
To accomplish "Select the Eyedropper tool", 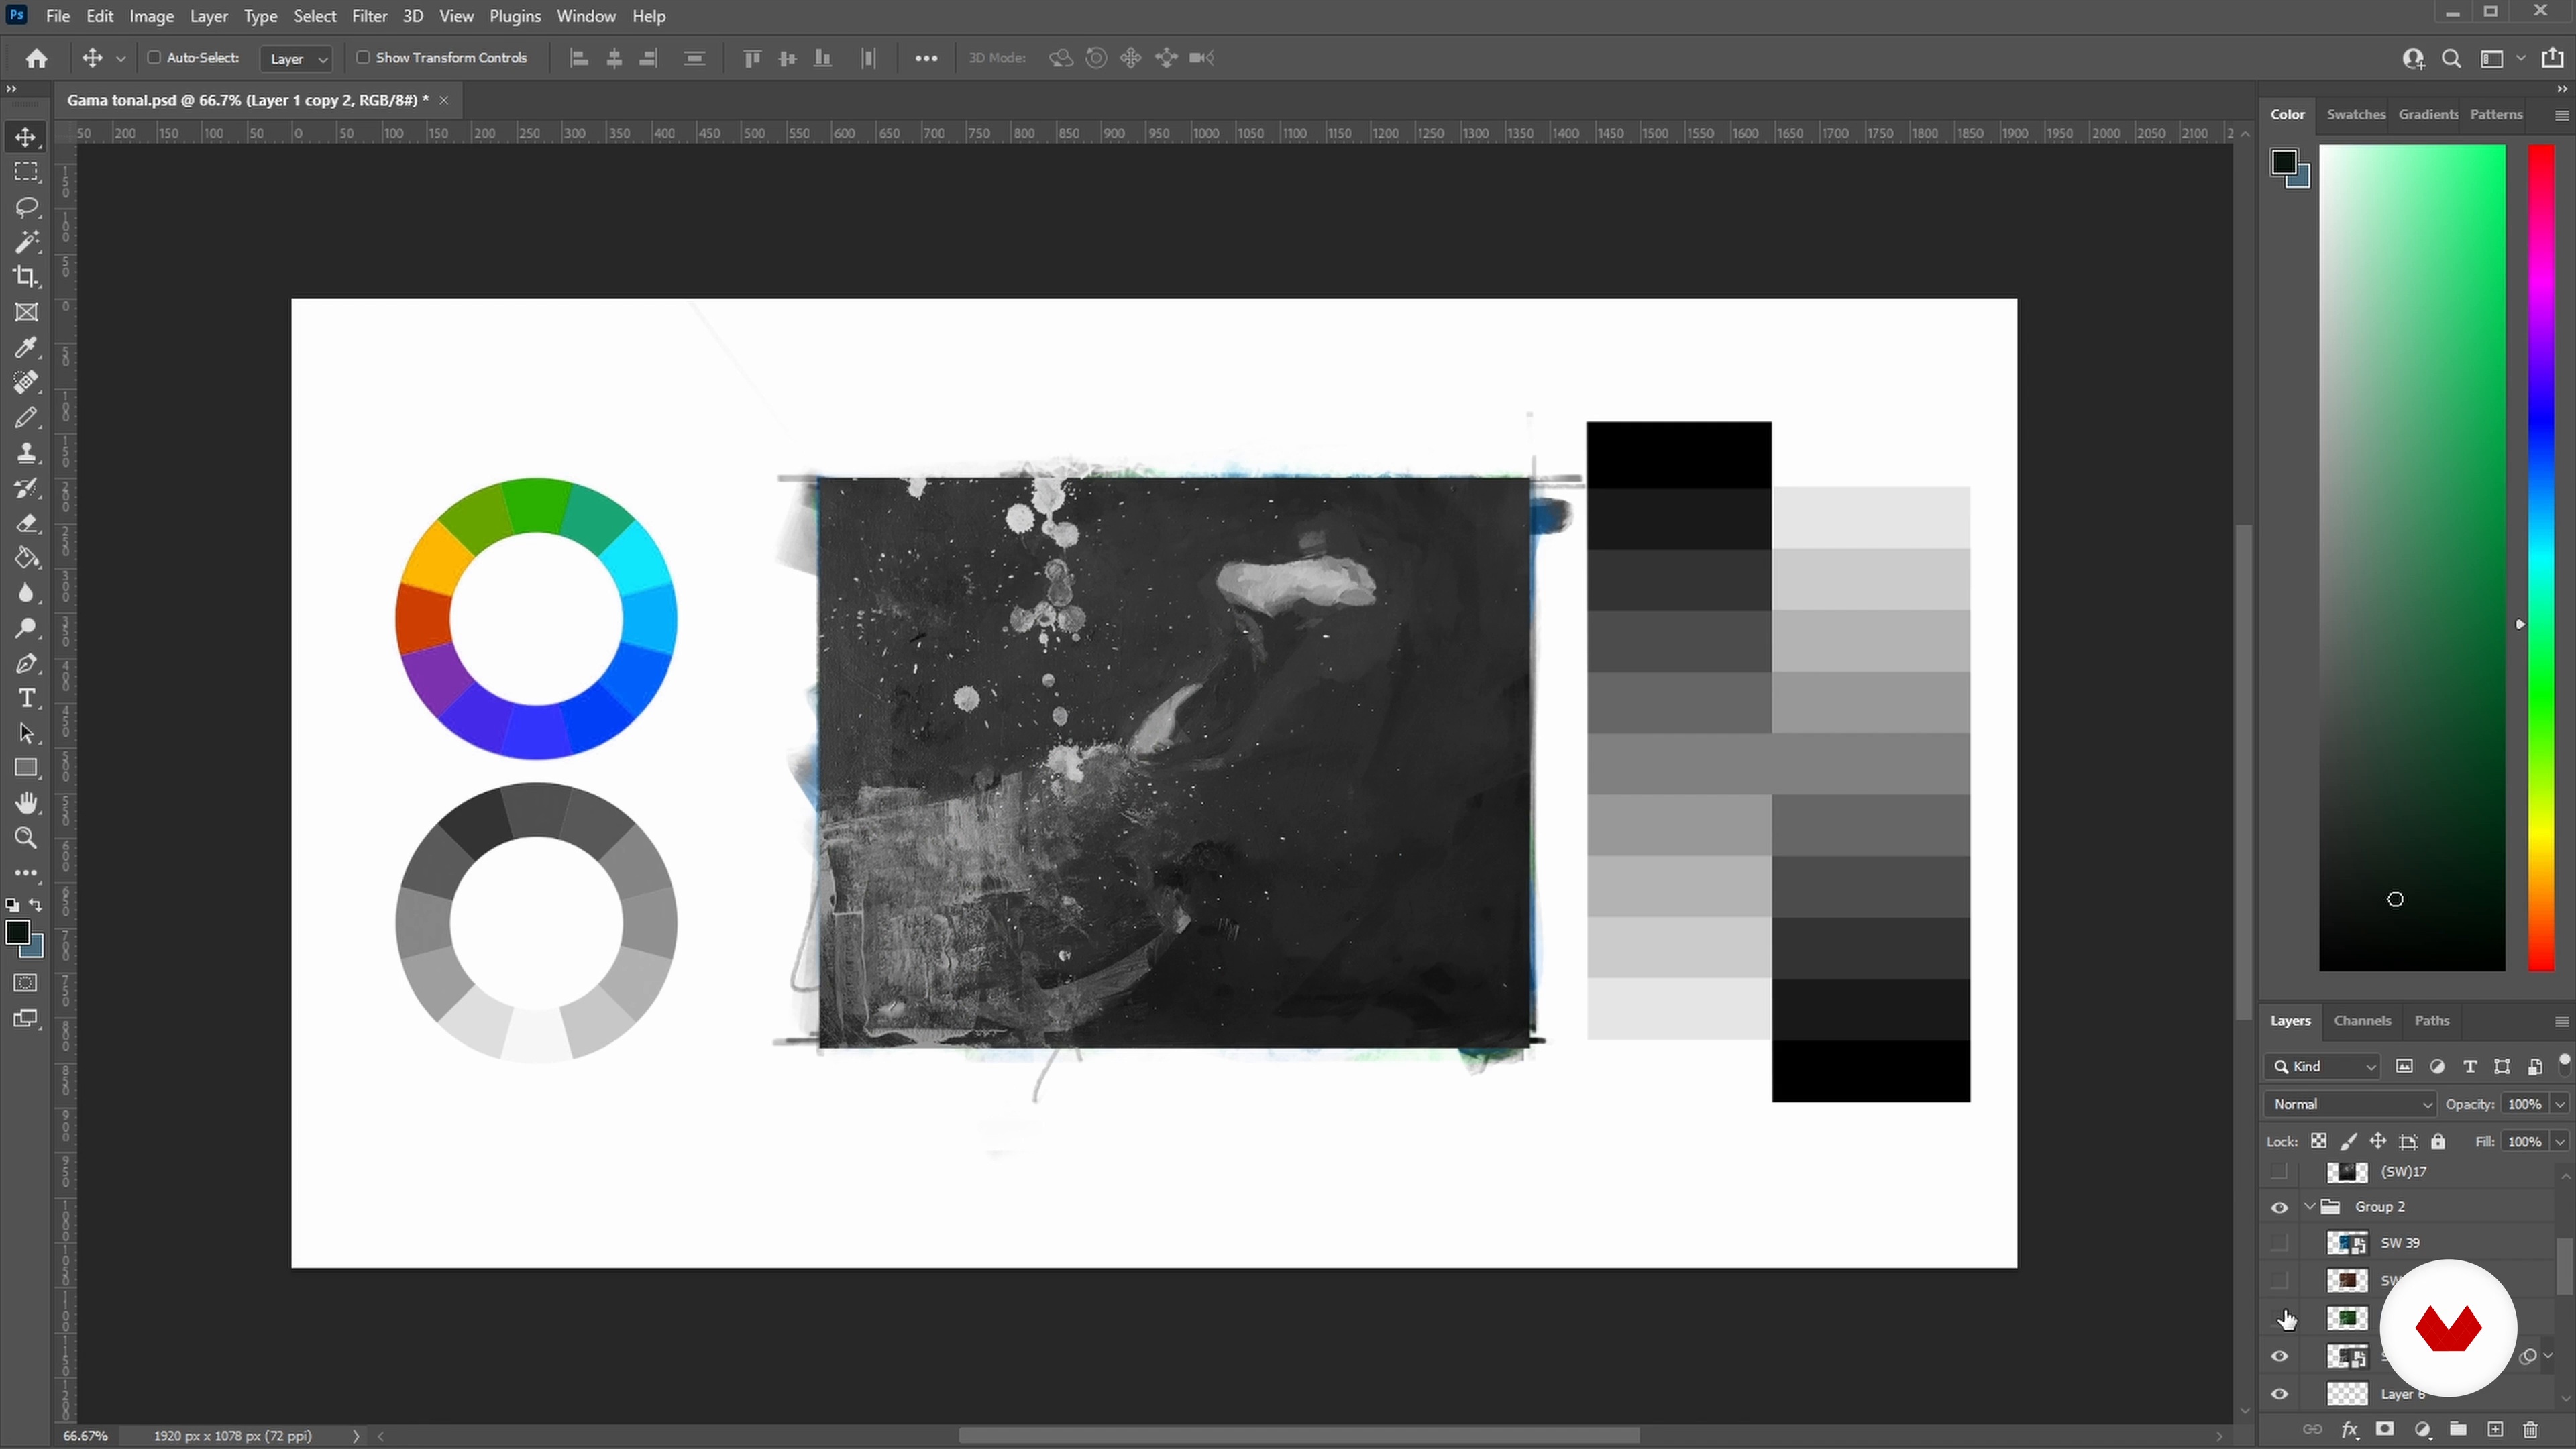I will coord(27,347).
